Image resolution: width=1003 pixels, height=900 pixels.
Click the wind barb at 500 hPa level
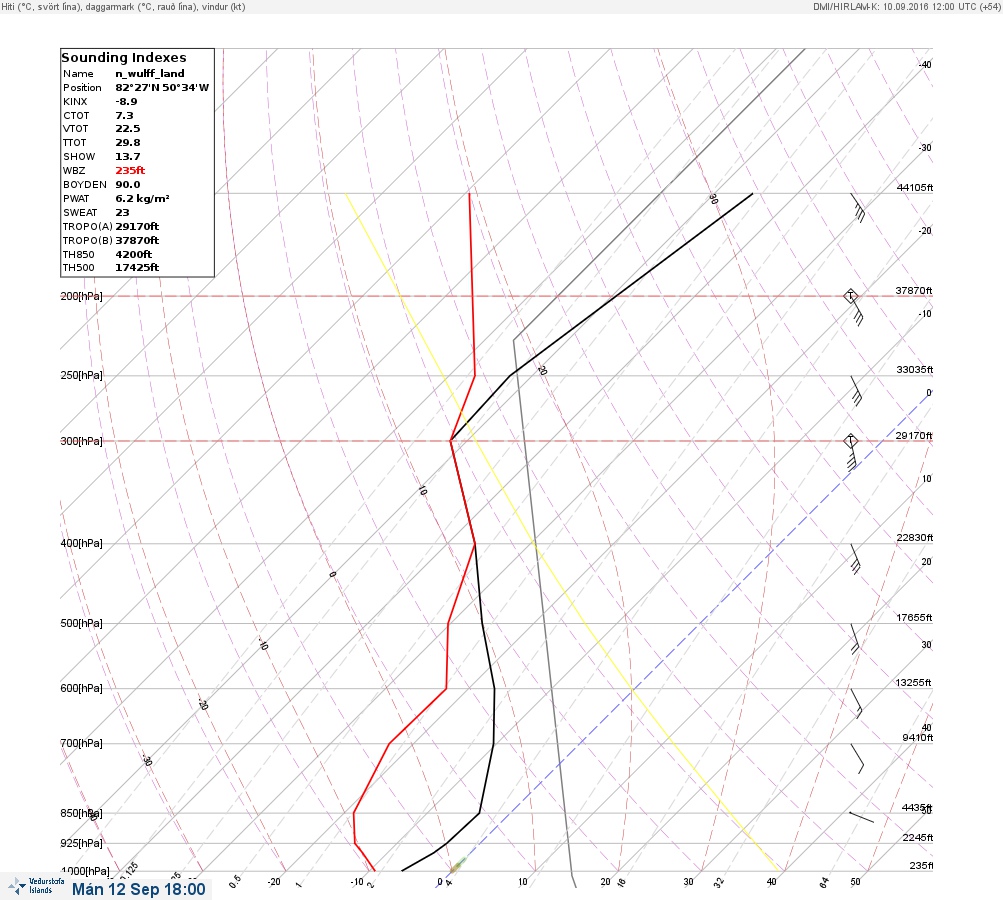click(855, 639)
